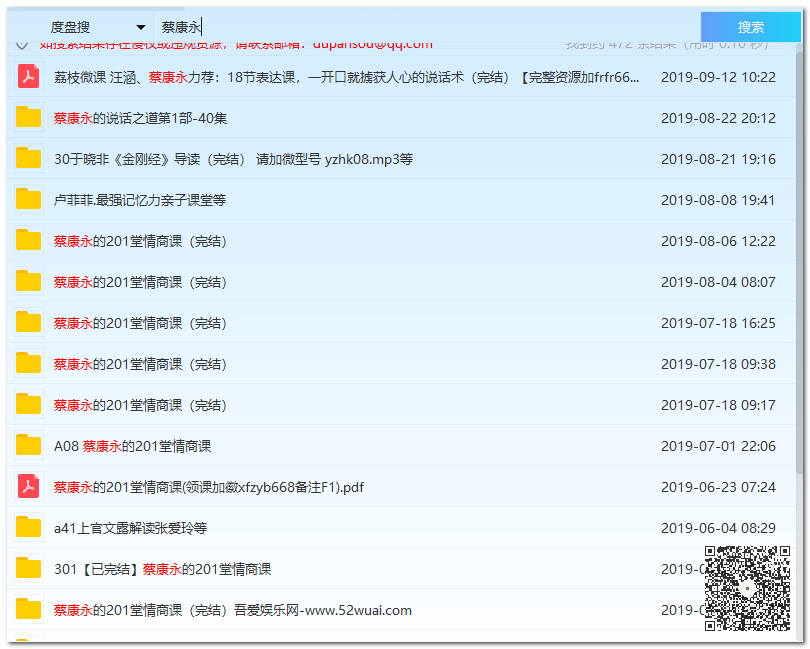
Task: Click the search field containing 蔡康永
Action: (427, 27)
